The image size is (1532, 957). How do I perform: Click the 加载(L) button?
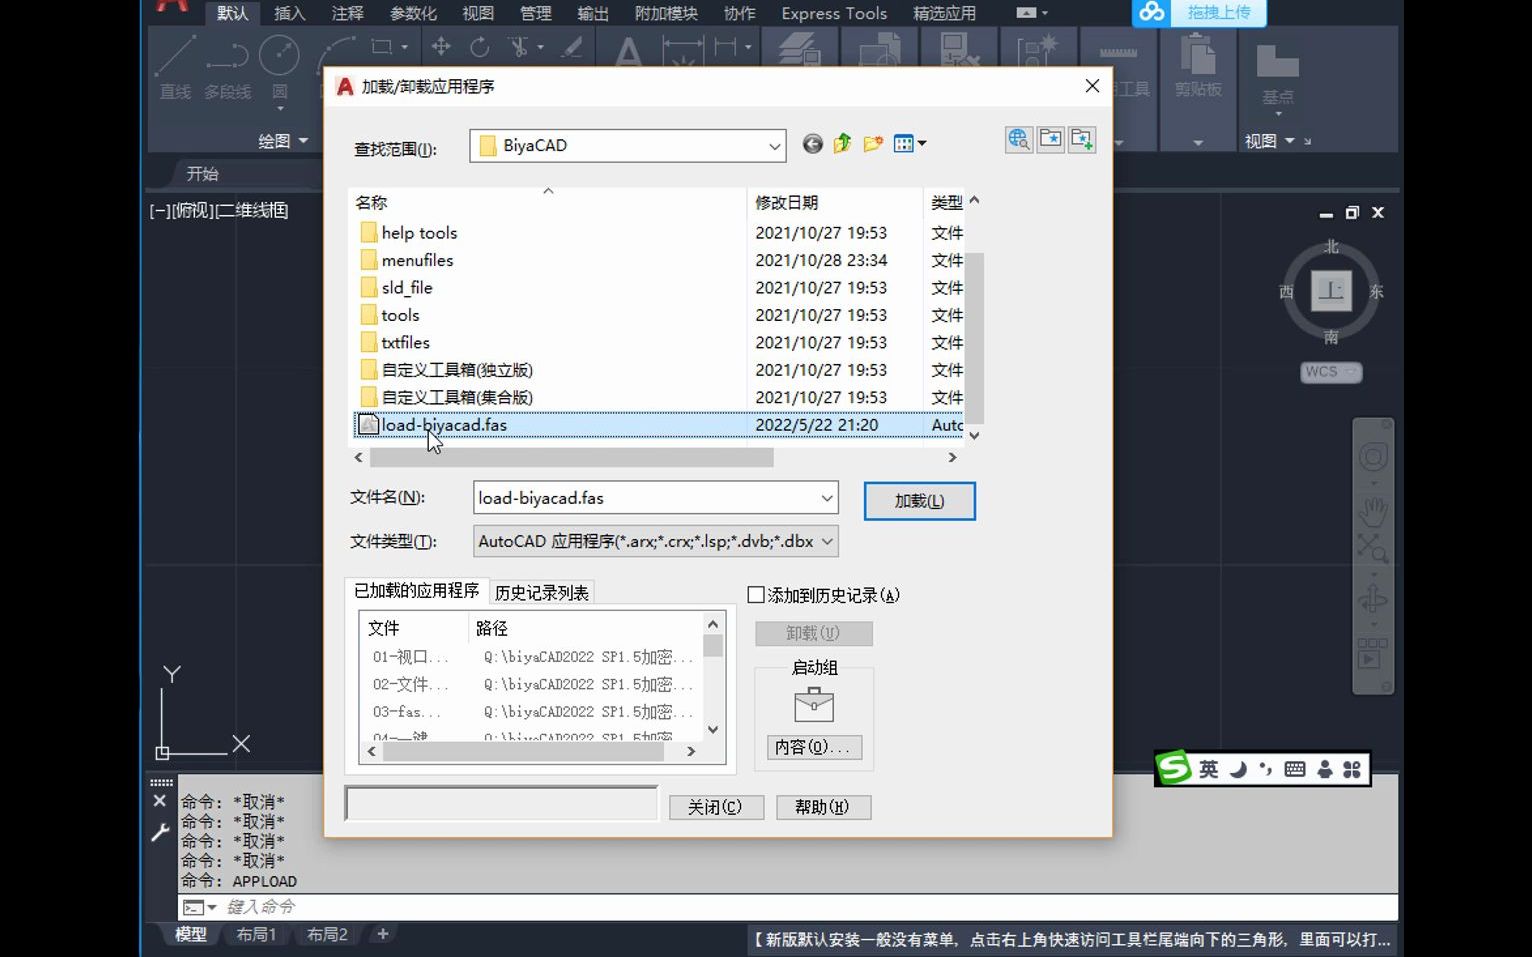[918, 501]
